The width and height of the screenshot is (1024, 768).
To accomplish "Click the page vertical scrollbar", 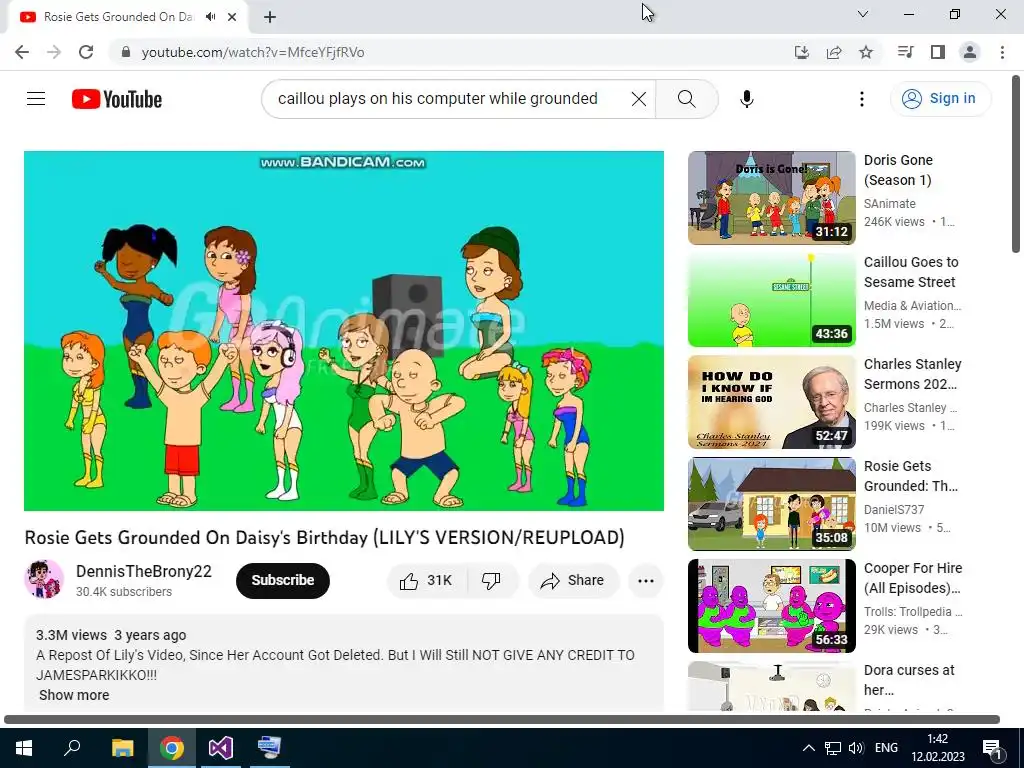I will (1016, 164).
